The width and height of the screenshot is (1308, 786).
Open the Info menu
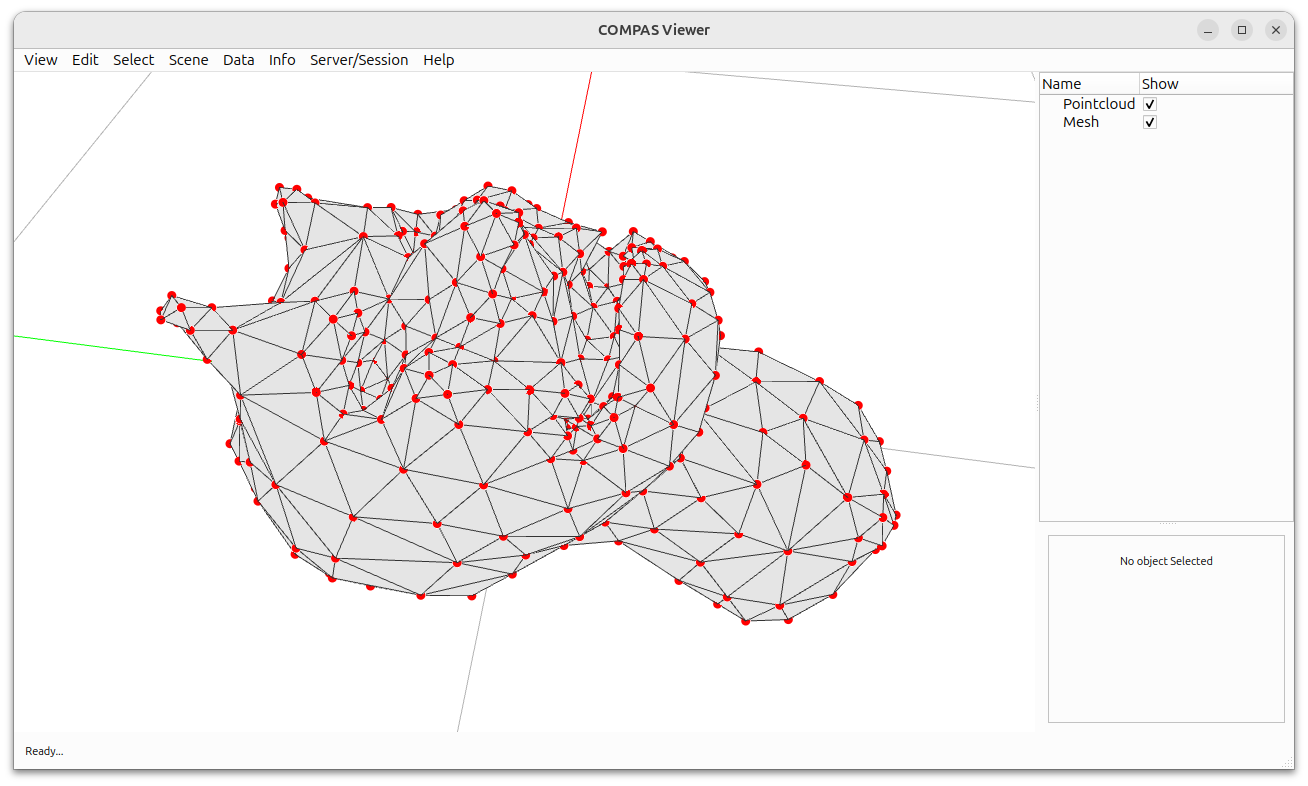click(281, 60)
